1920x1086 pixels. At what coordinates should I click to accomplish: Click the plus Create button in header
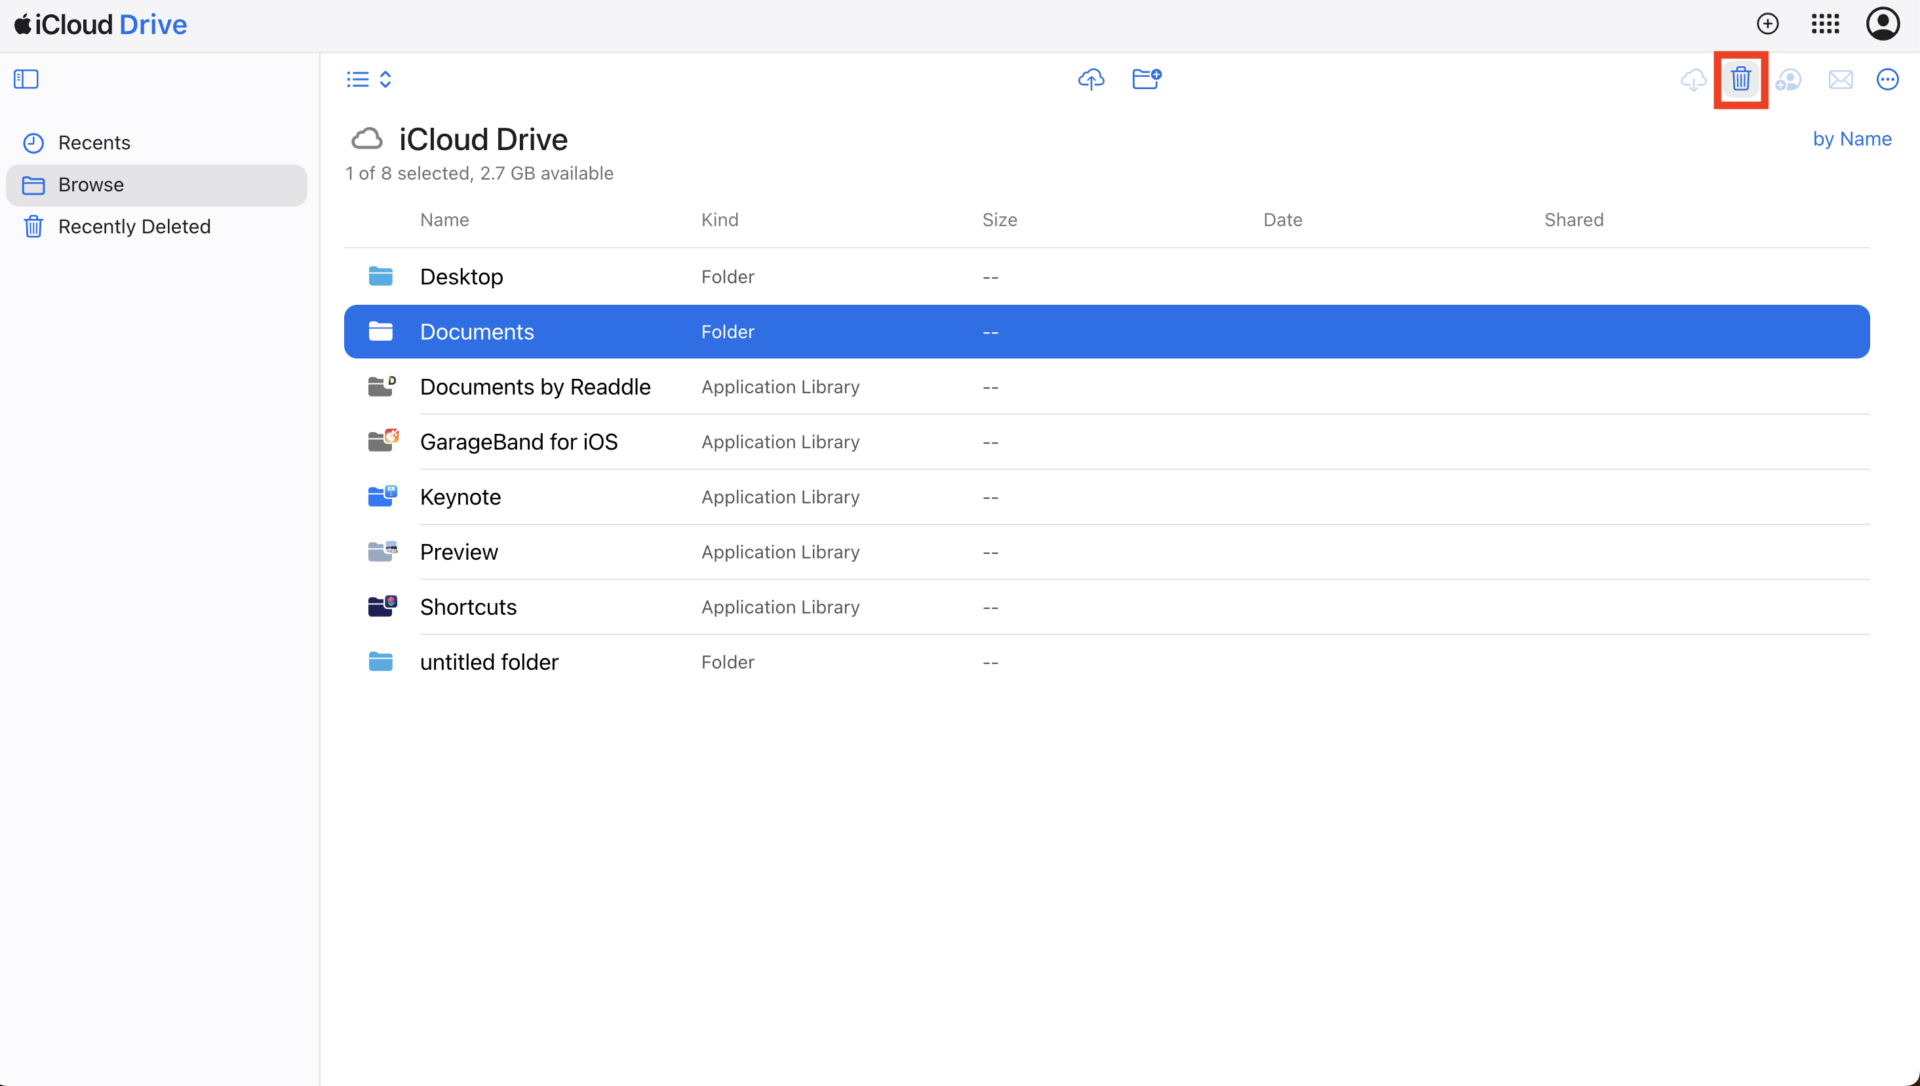1767,24
